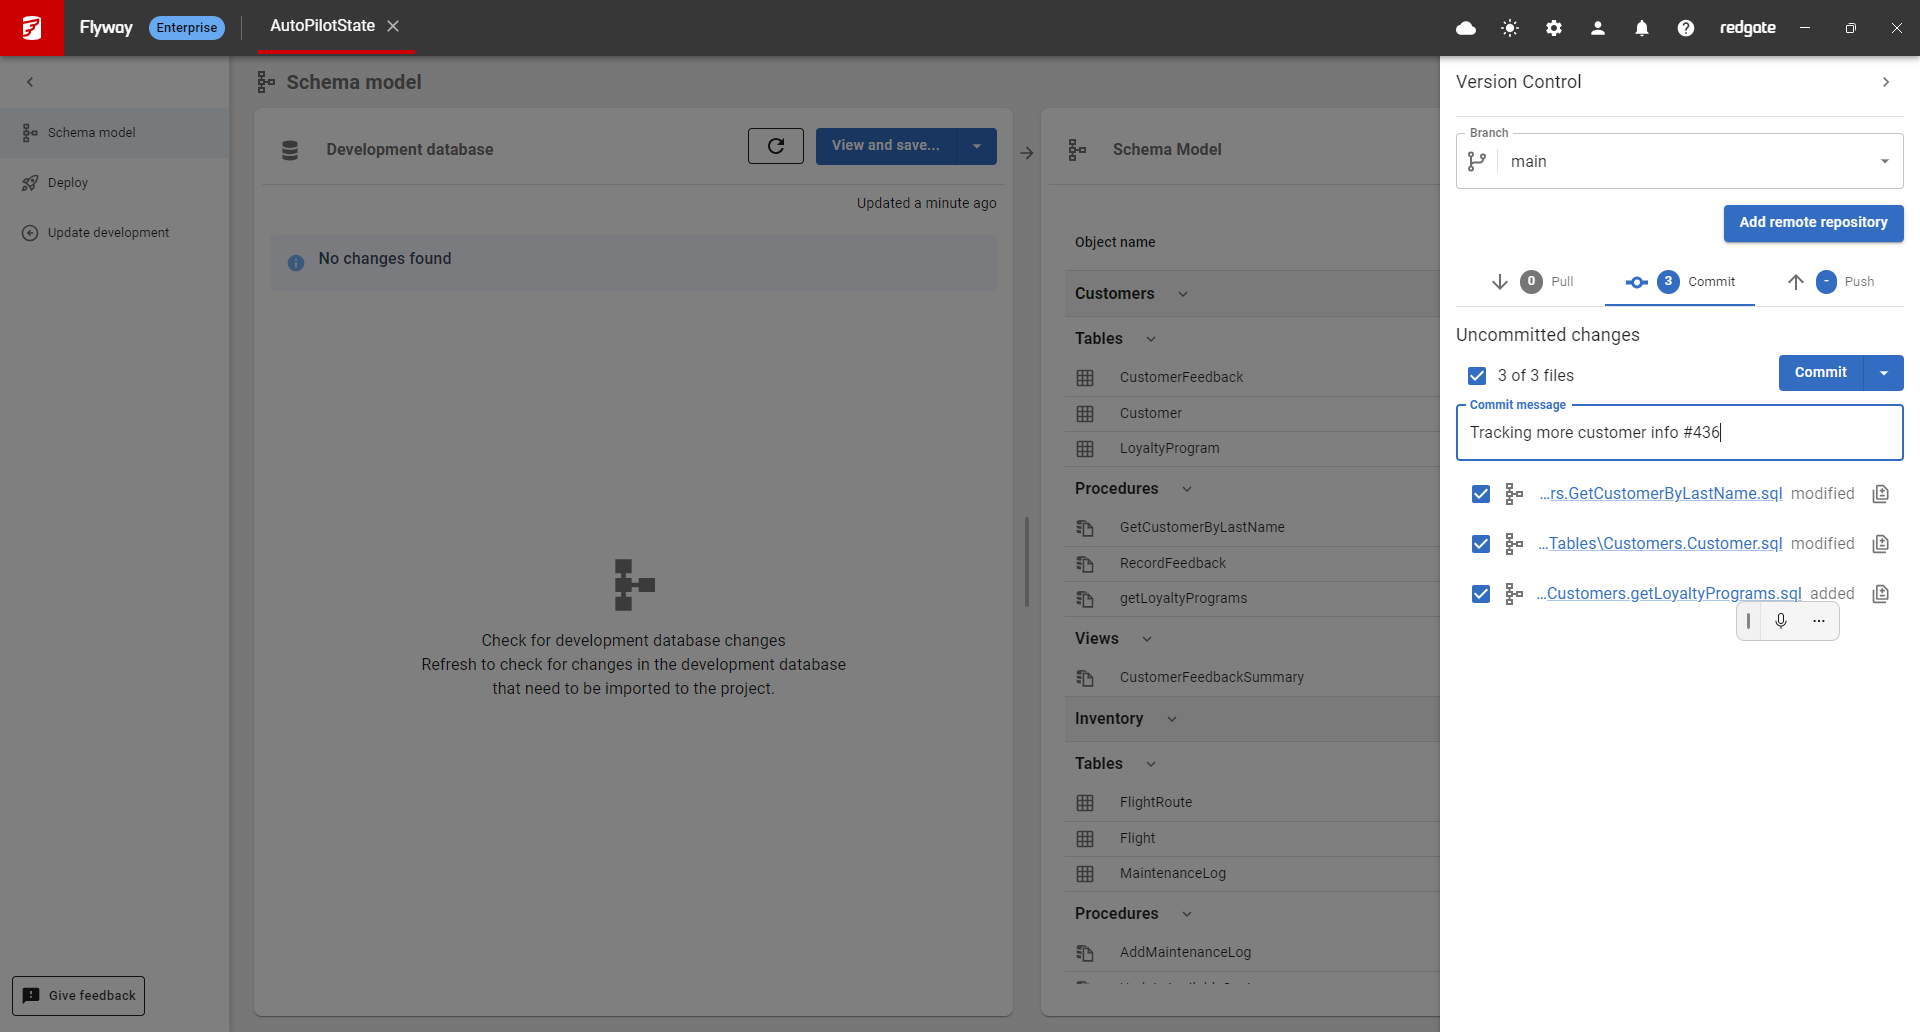
Task: Uncheck GetCustomerByLastName.sql file checkbox
Action: (x=1481, y=494)
